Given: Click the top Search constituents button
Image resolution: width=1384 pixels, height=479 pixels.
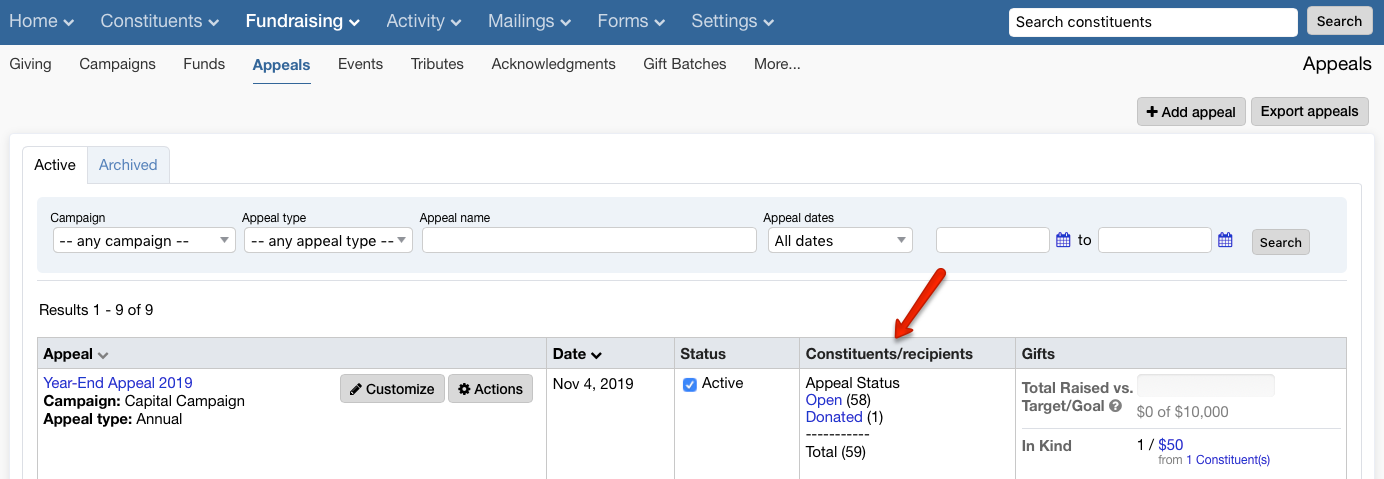Looking at the screenshot, I should tap(1339, 21).
